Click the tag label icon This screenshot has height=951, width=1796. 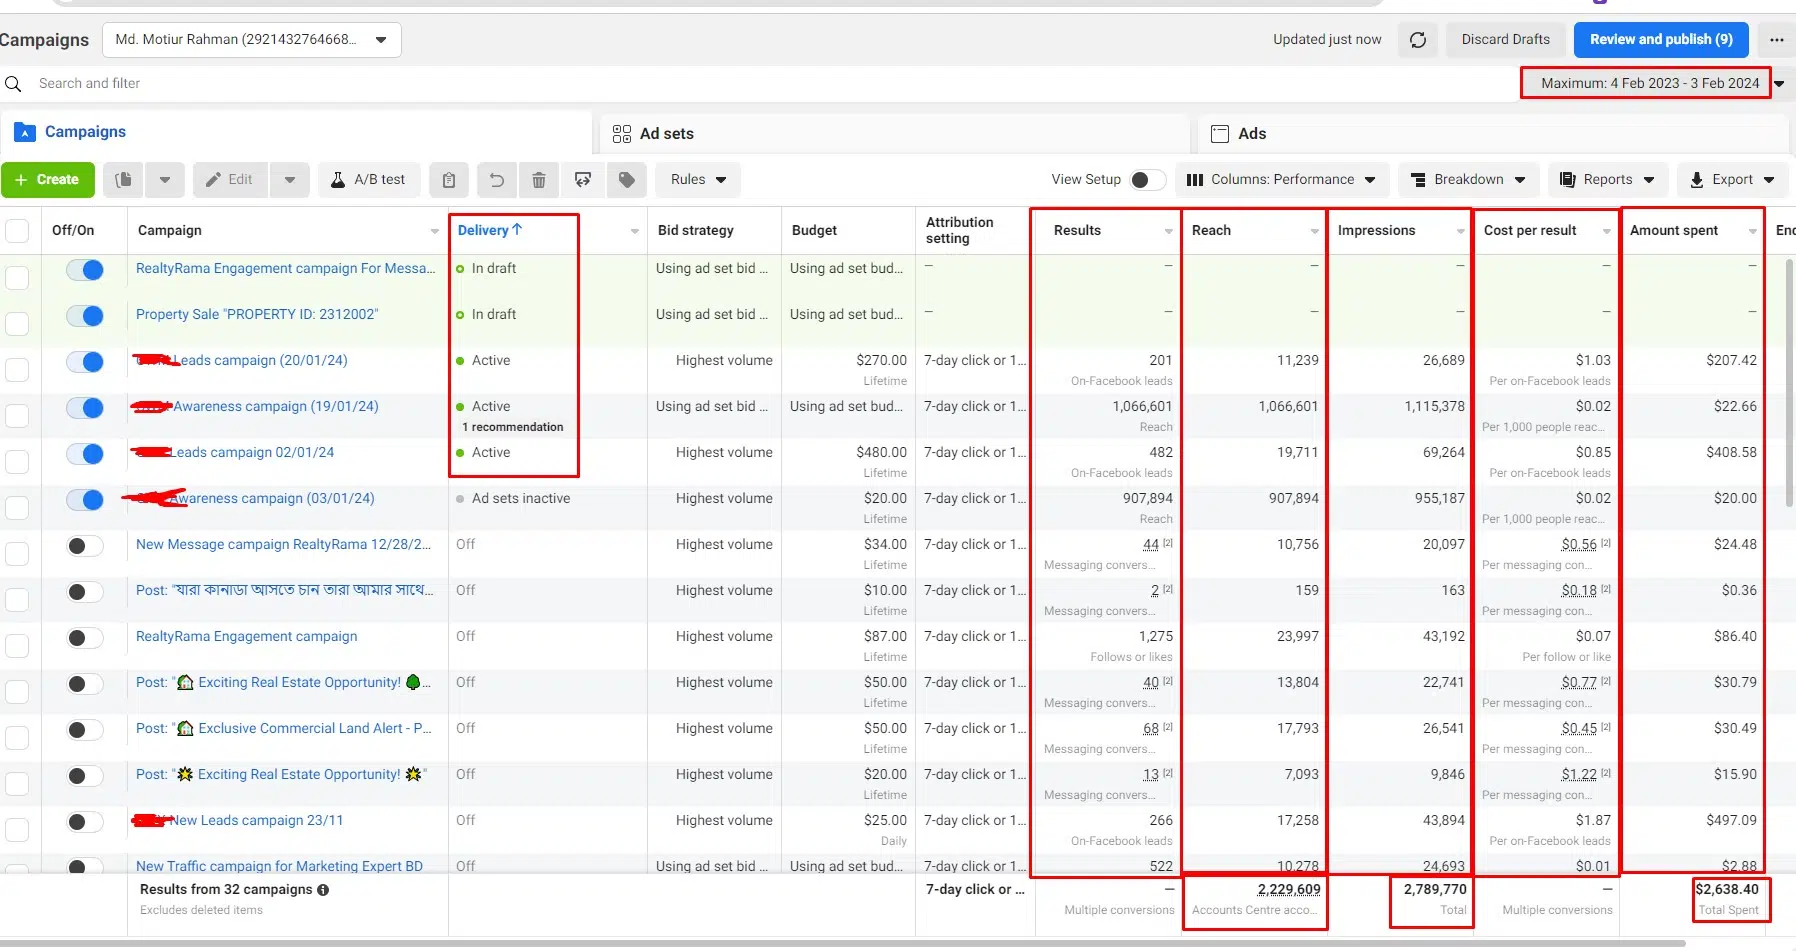click(627, 180)
